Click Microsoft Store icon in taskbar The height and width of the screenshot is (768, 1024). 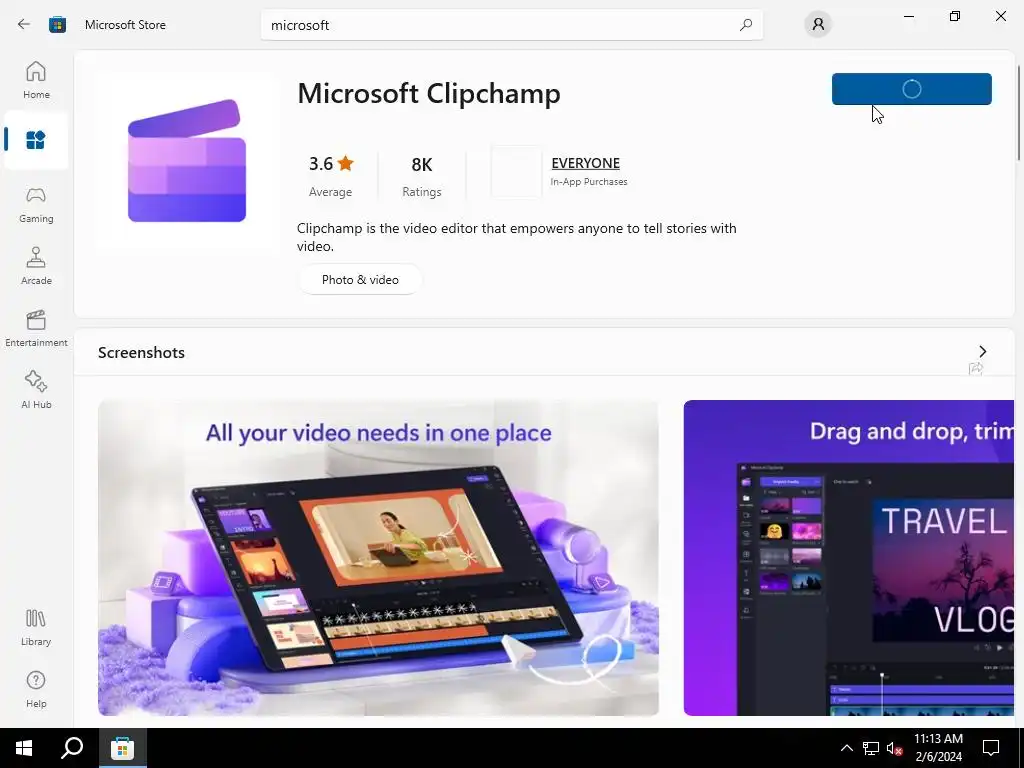[x=122, y=748]
